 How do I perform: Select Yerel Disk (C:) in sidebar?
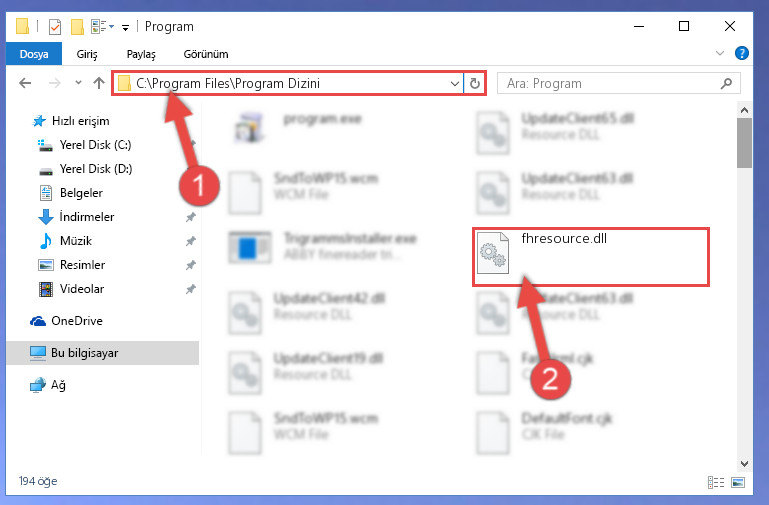[95, 145]
